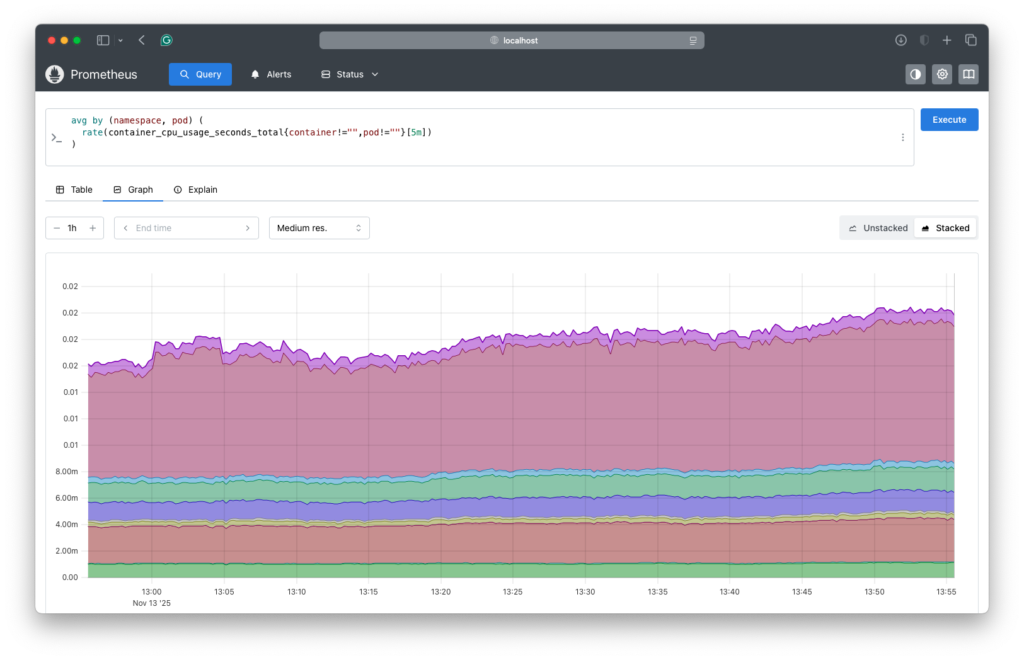Execute the CPU usage query
This screenshot has width=1024, height=660.
pos(948,119)
